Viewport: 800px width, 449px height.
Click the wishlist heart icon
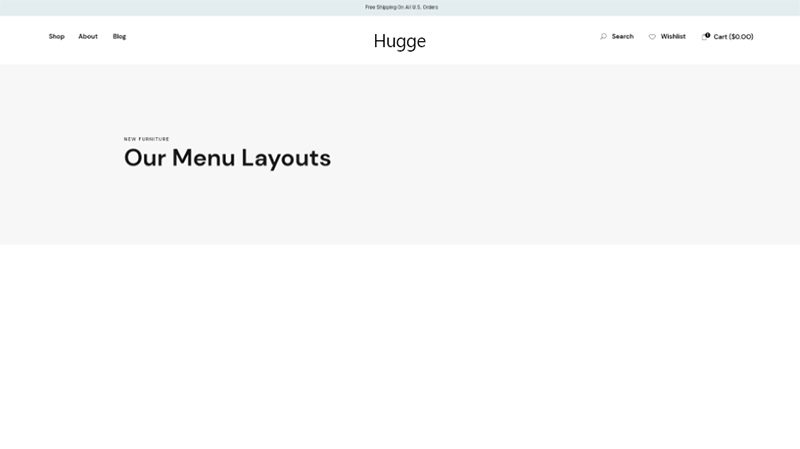click(652, 37)
